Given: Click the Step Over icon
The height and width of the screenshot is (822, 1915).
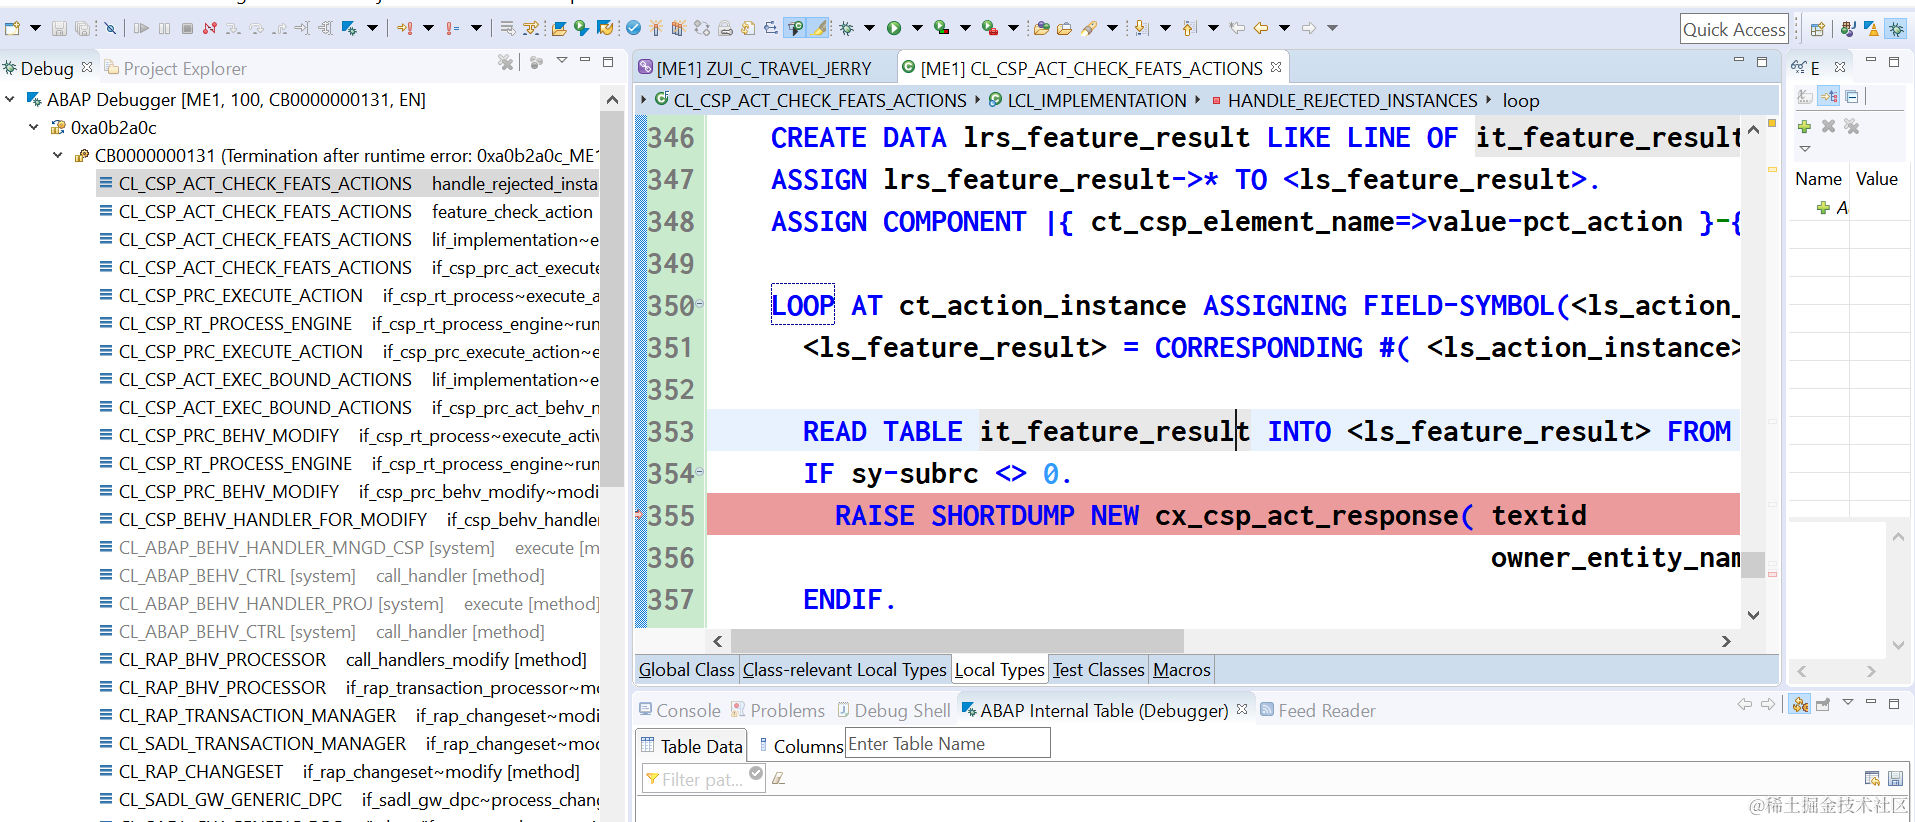Looking at the screenshot, I should coord(256,28).
